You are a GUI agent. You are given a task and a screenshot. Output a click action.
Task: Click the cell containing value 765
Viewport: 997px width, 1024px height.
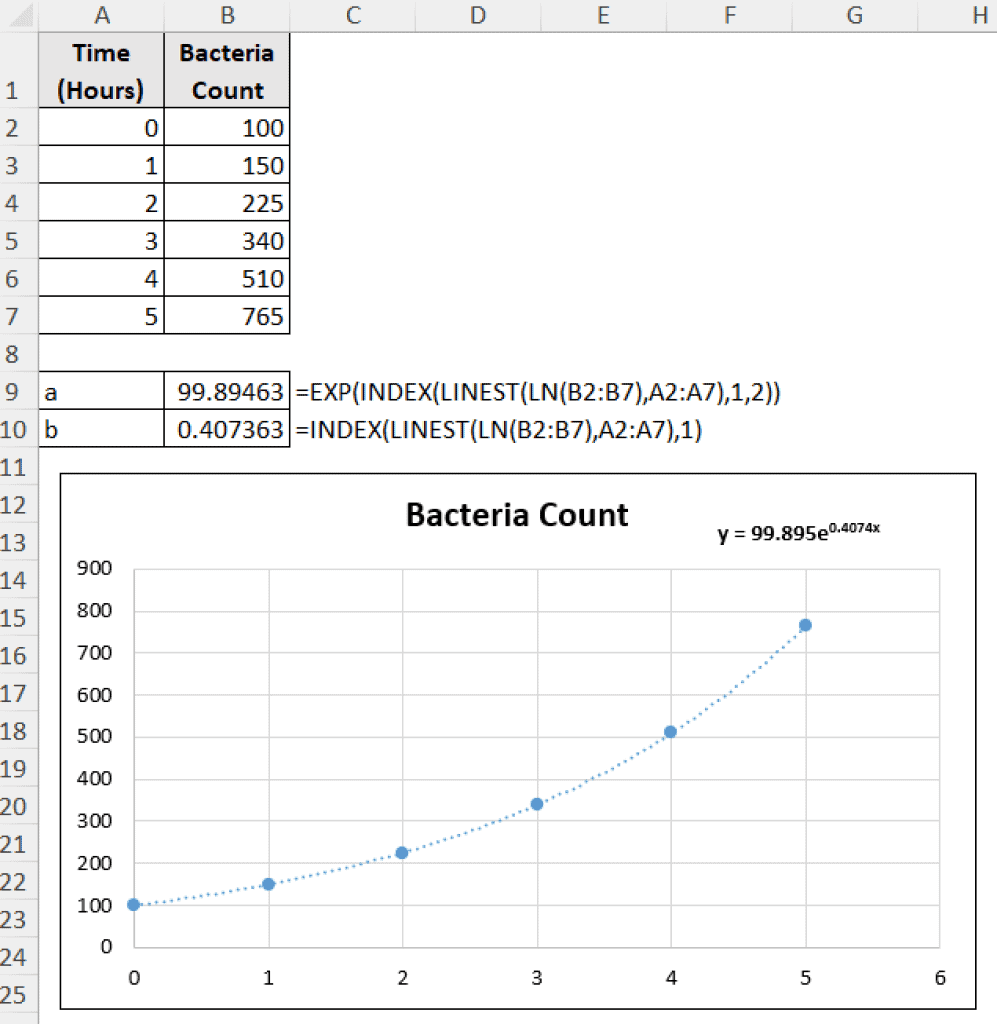[x=226, y=316]
